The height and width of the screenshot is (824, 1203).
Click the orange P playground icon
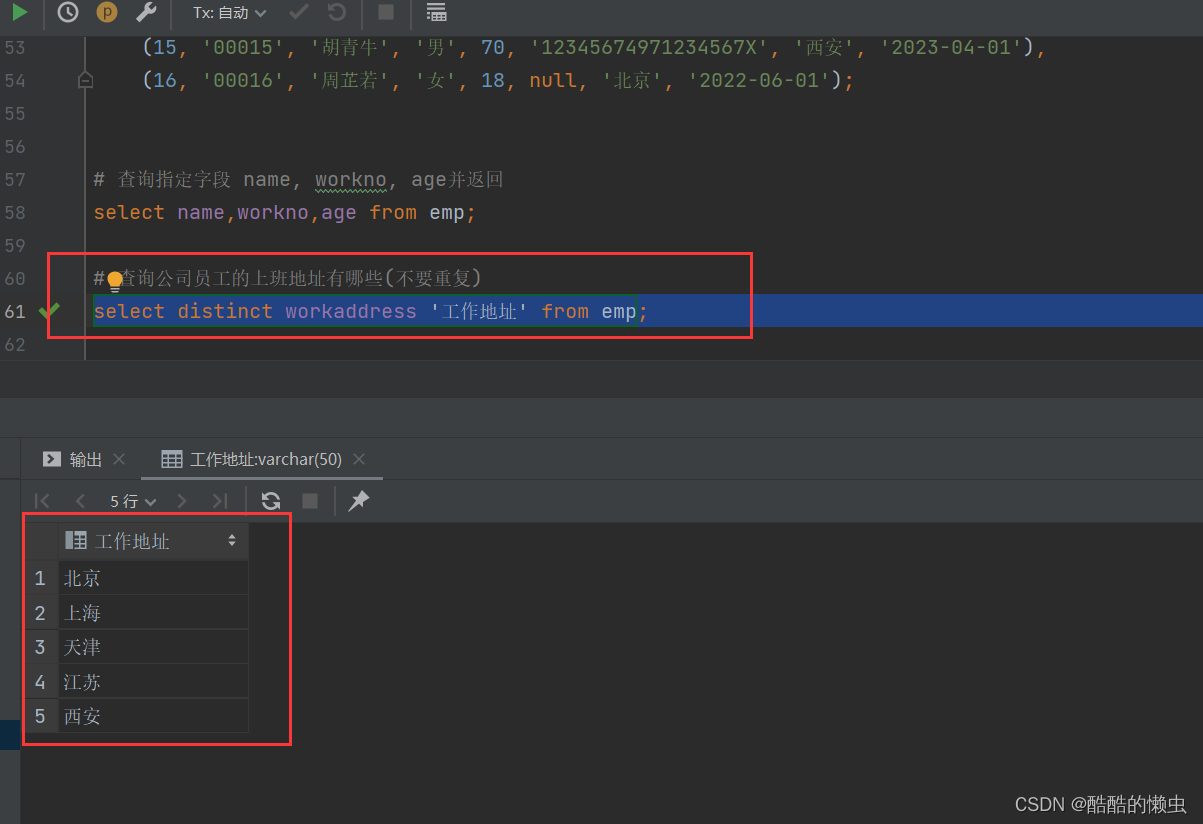point(106,12)
